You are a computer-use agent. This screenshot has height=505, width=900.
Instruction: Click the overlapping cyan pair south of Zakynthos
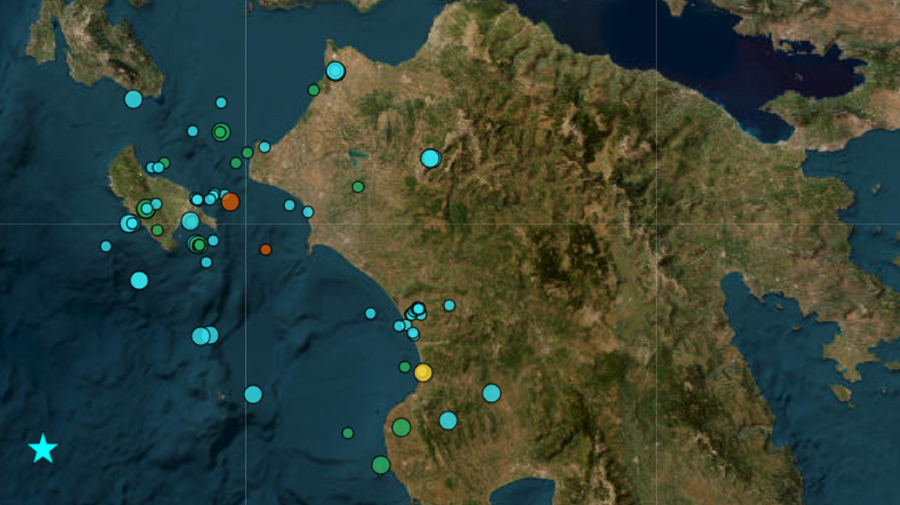tap(205, 336)
